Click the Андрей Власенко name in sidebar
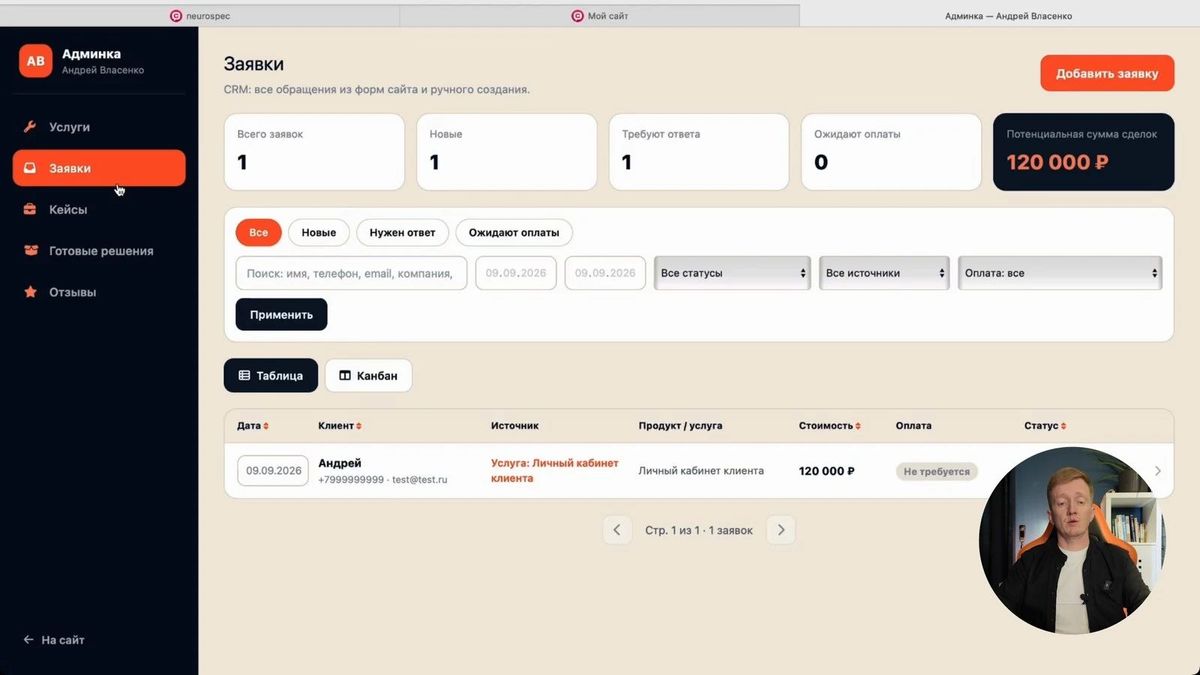The height and width of the screenshot is (675, 1200). click(103, 70)
